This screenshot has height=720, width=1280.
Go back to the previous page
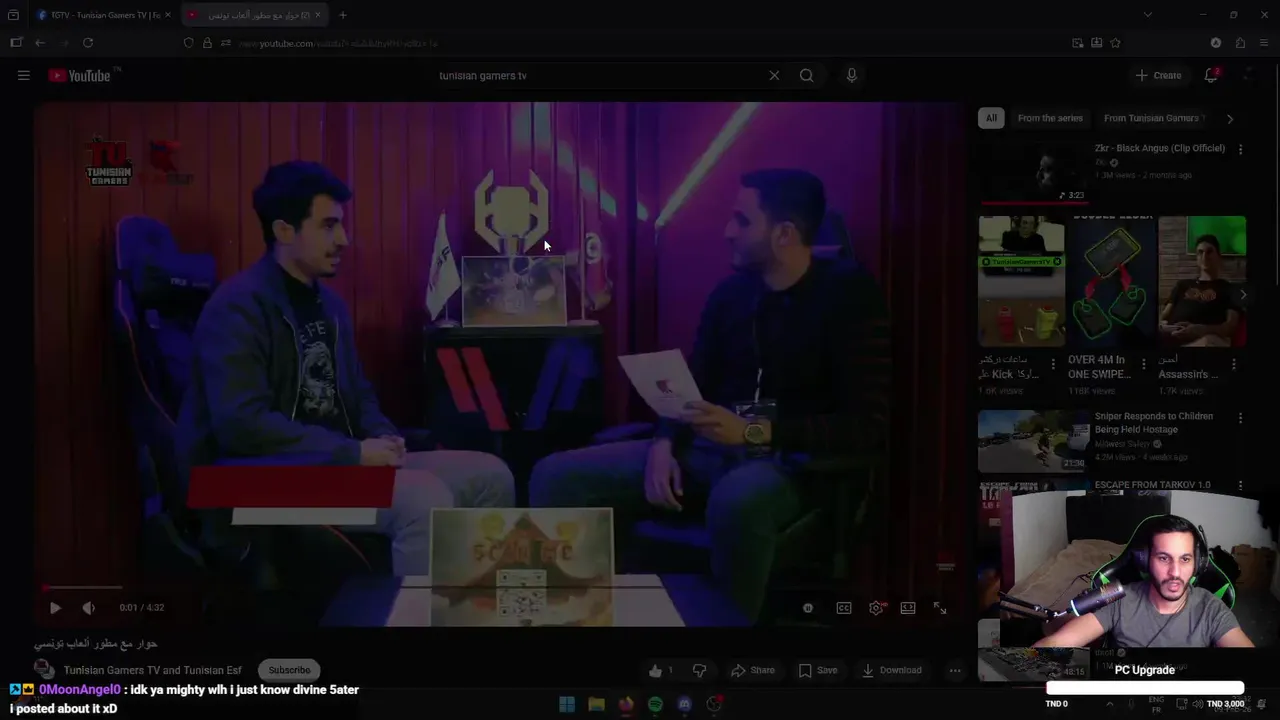[40, 43]
